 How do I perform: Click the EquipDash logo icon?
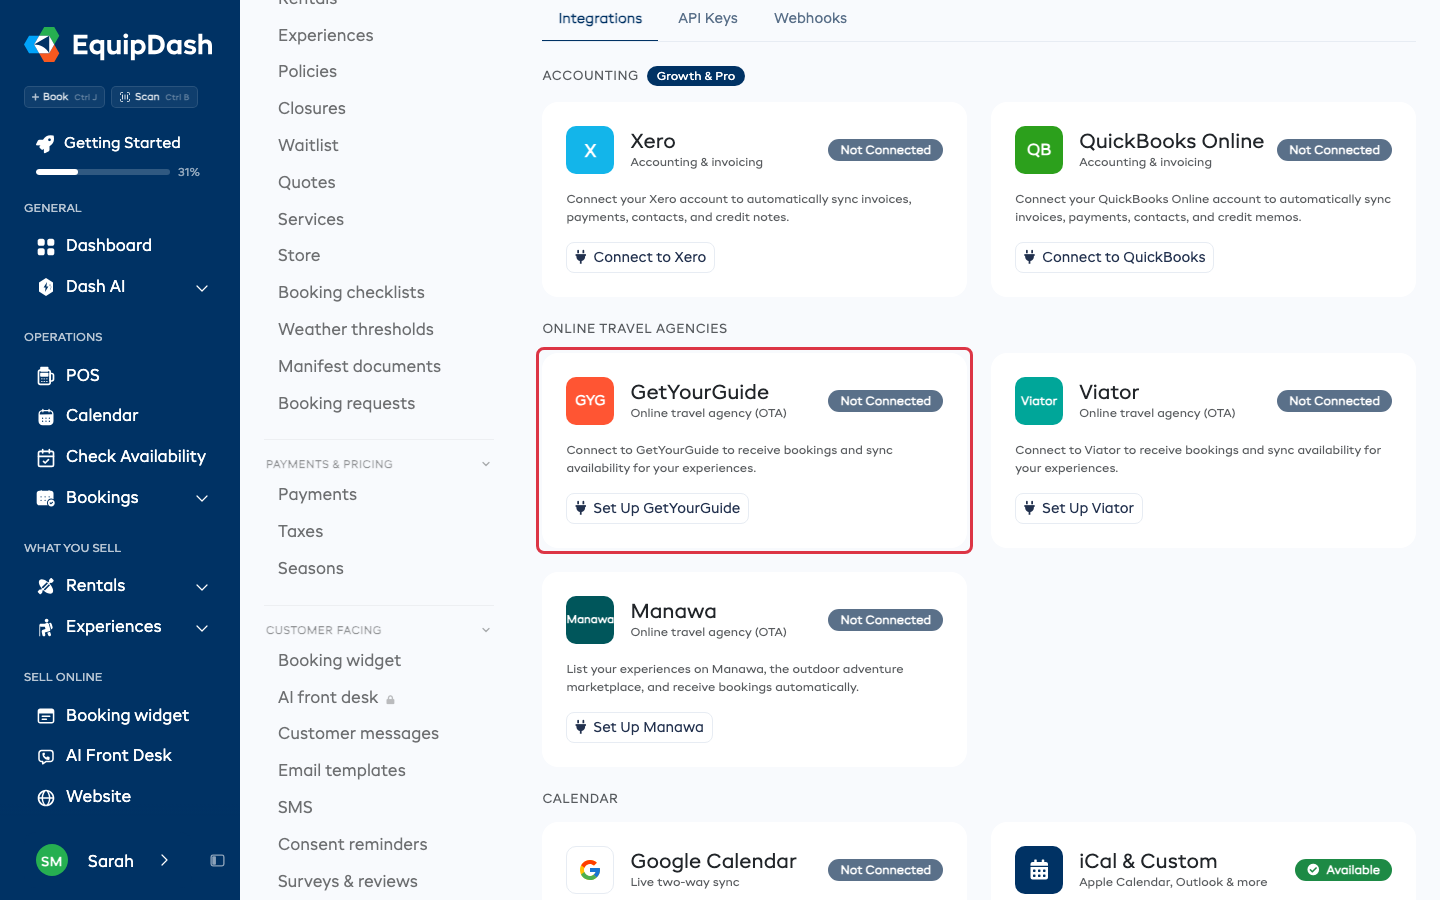pyautogui.click(x=42, y=44)
